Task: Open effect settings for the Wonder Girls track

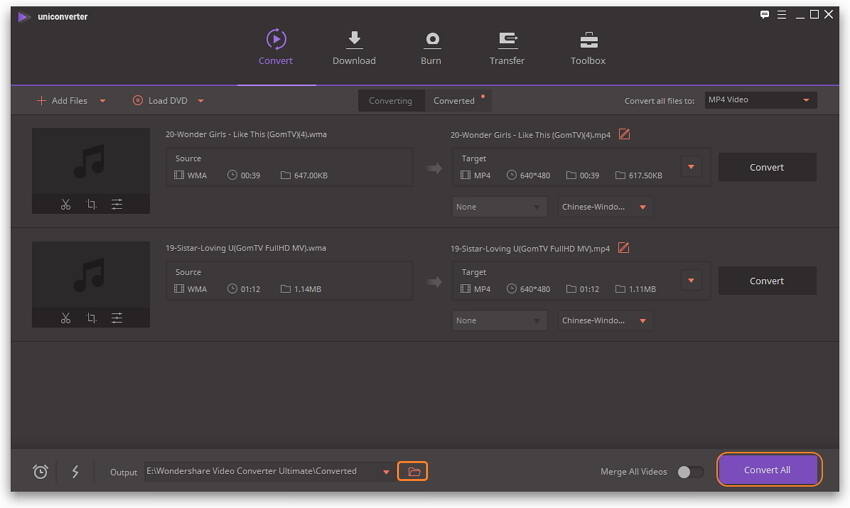Action: coord(117,204)
